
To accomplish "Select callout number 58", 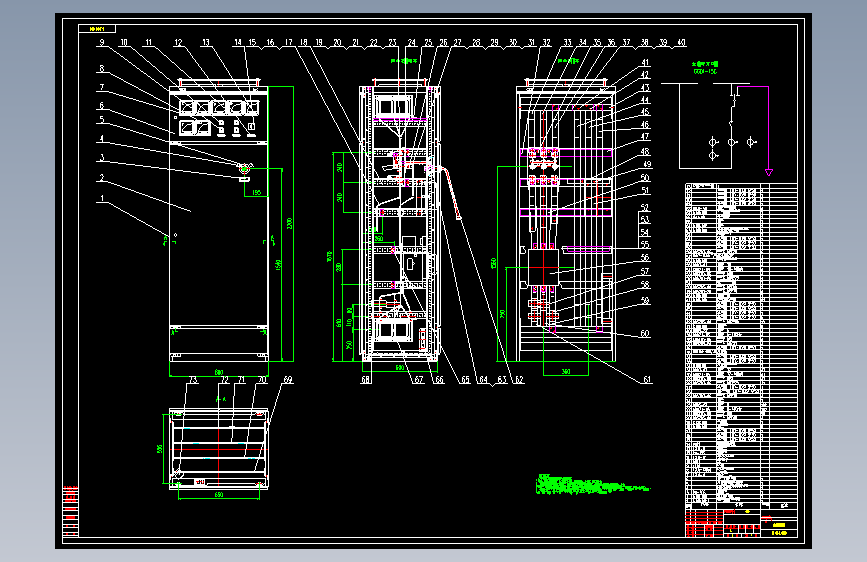I will pyautogui.click(x=645, y=284).
